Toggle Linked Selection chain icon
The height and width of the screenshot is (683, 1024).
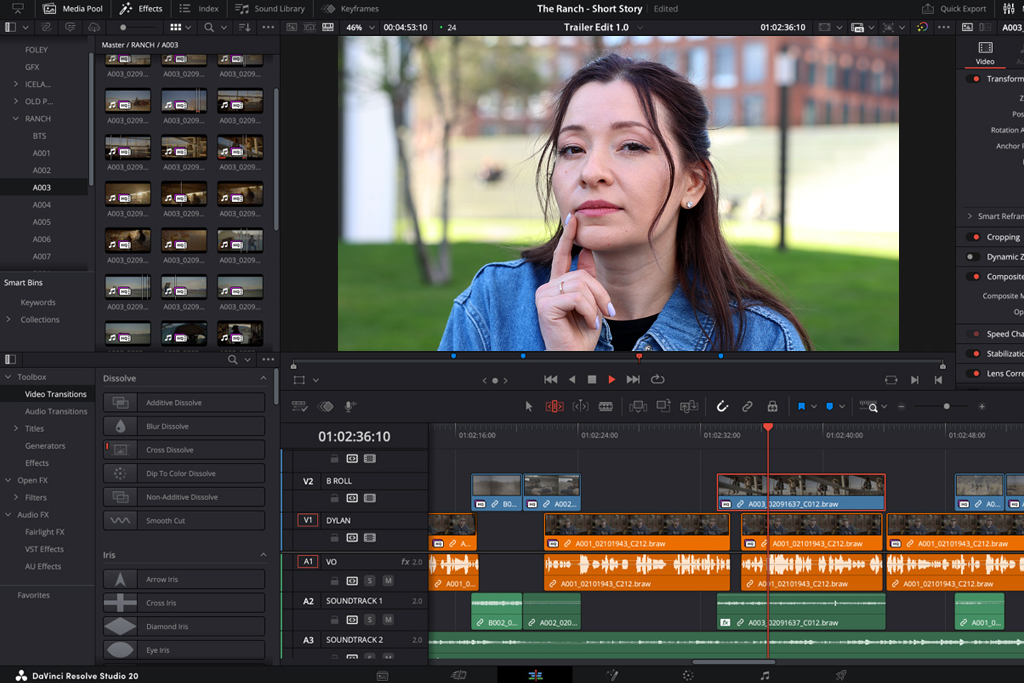[x=747, y=406]
